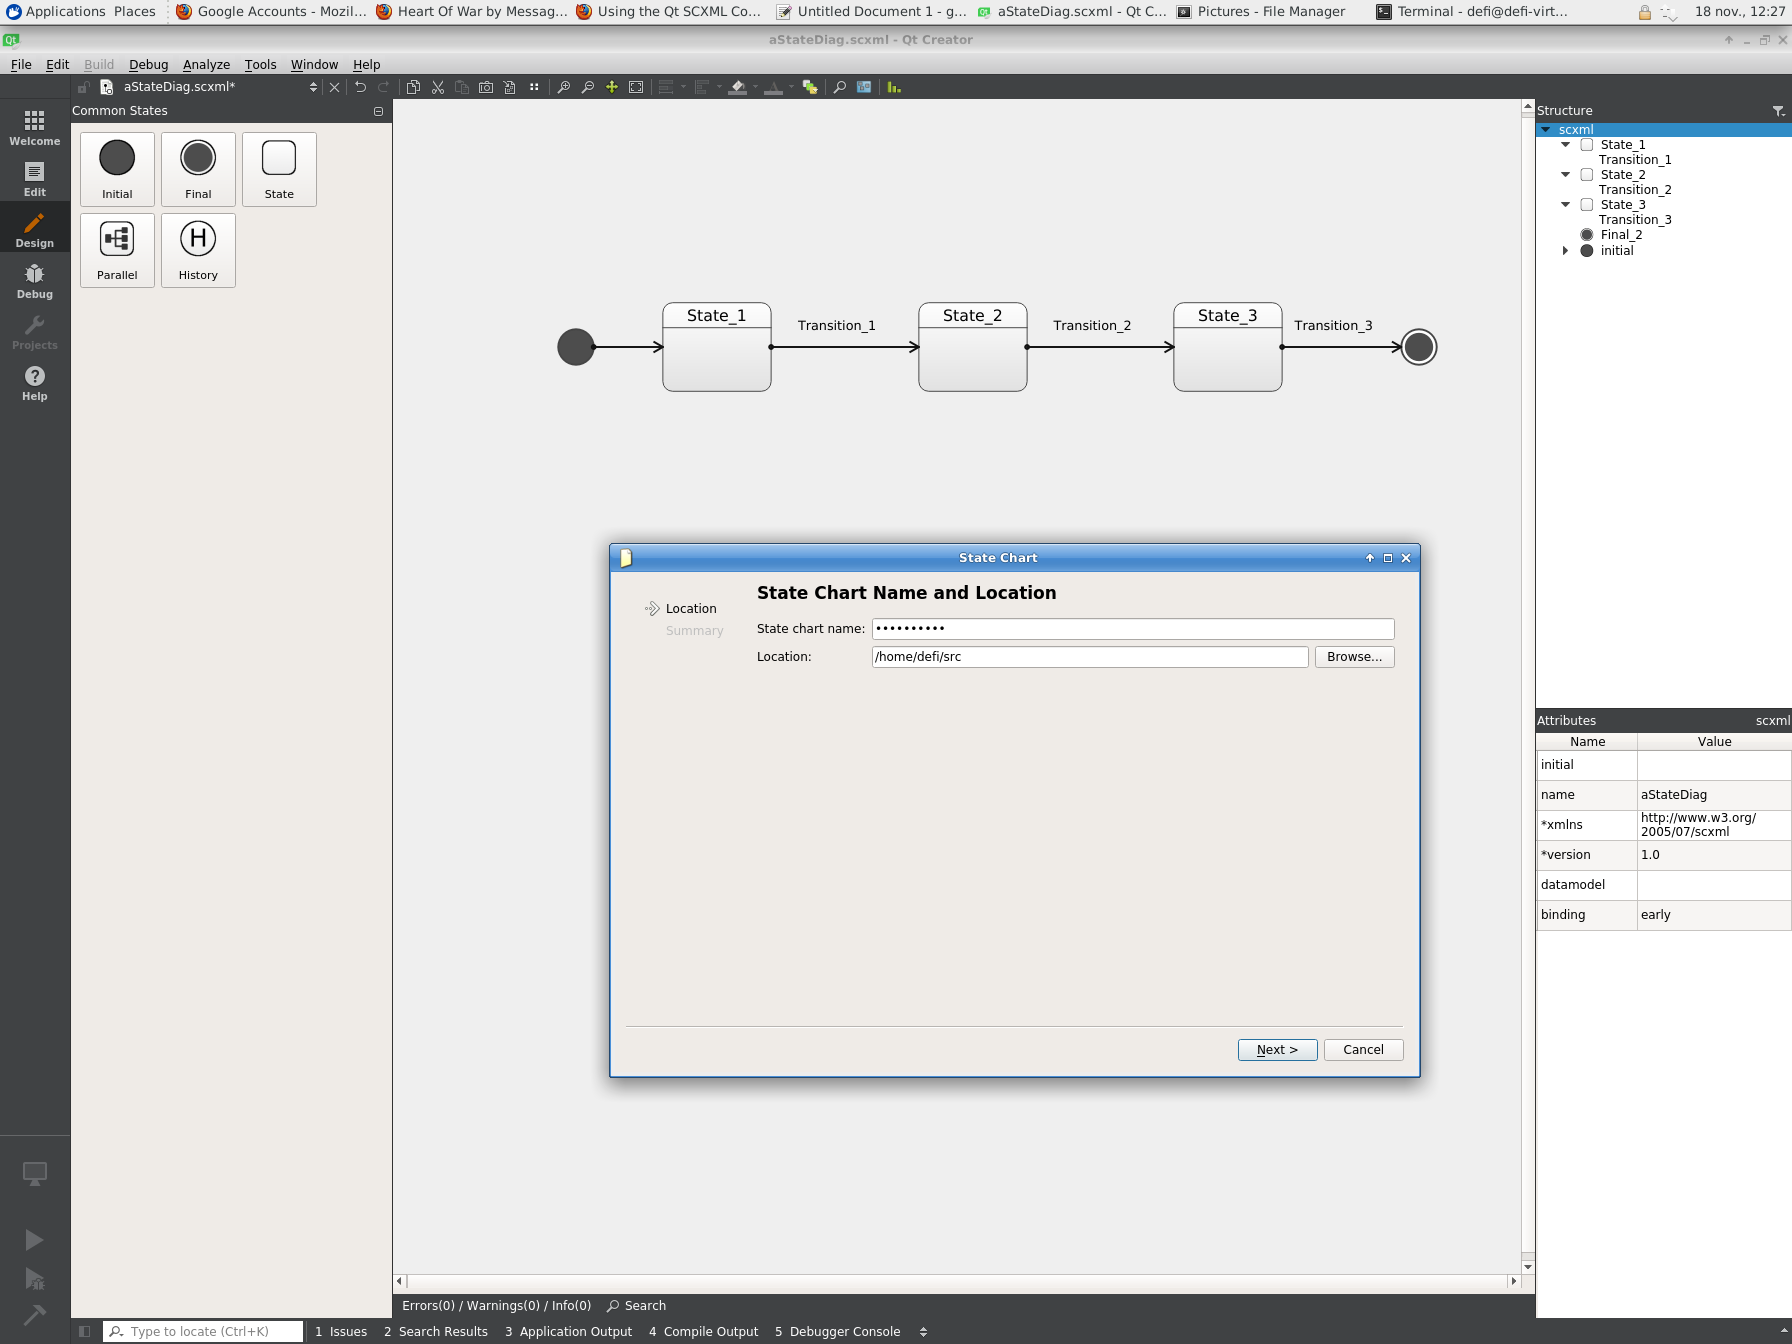This screenshot has width=1792, height=1344.
Task: Select the History state shape
Action: click(198, 250)
